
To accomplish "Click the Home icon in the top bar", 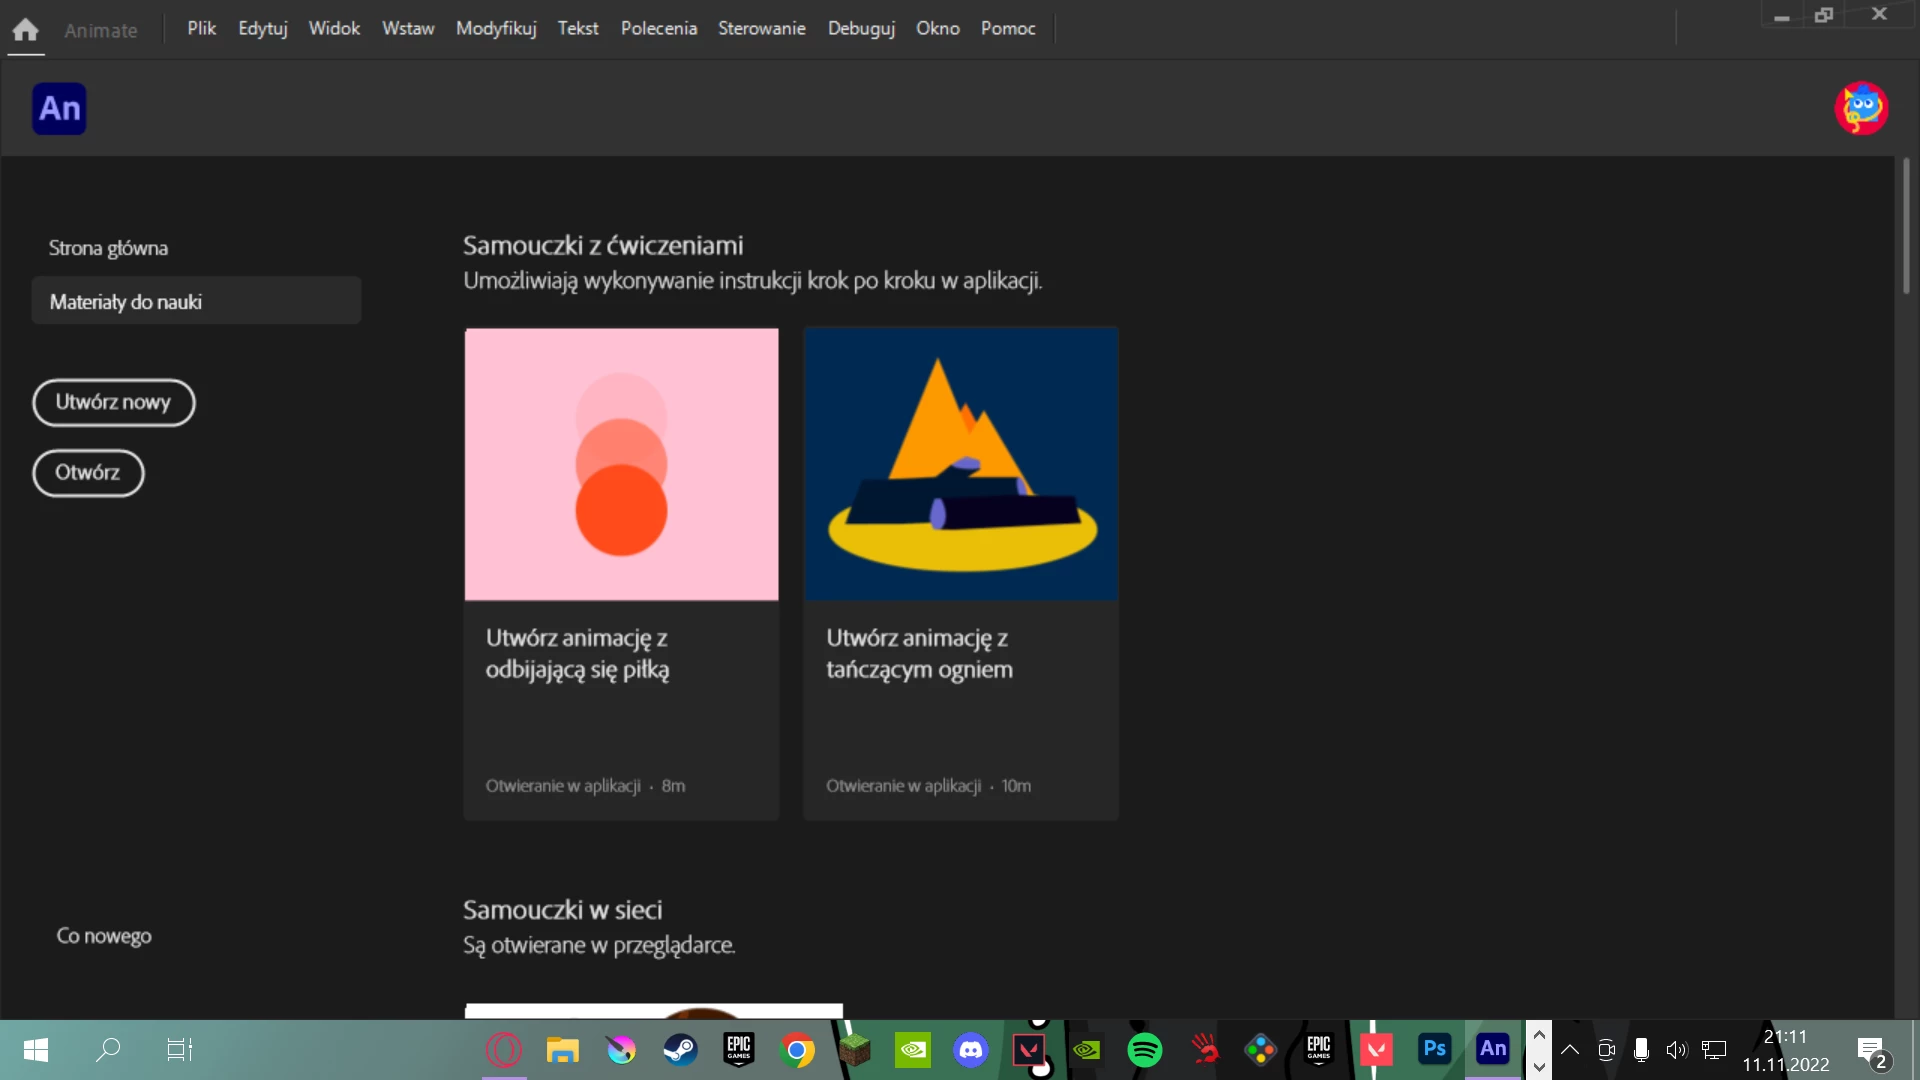I will pyautogui.click(x=26, y=29).
